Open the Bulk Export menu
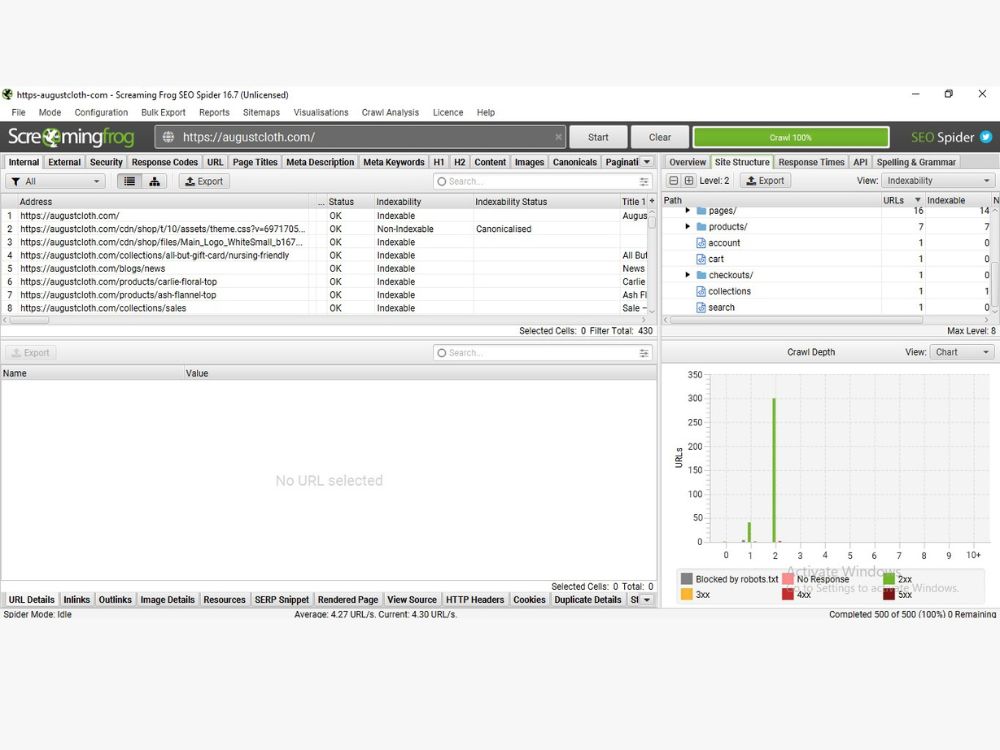This screenshot has width=1000, height=750. point(163,112)
